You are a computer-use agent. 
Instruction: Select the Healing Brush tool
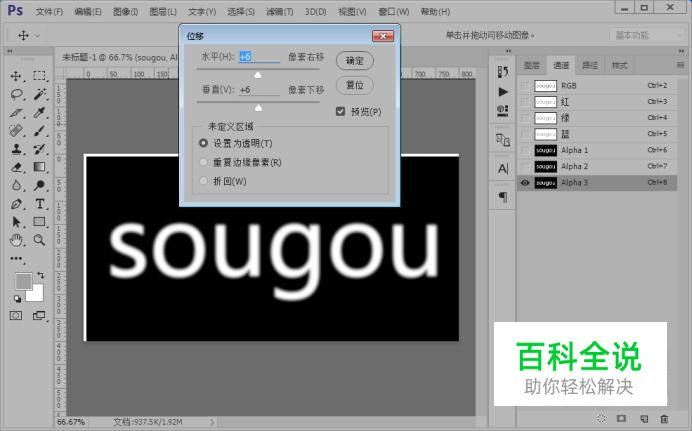[16, 131]
